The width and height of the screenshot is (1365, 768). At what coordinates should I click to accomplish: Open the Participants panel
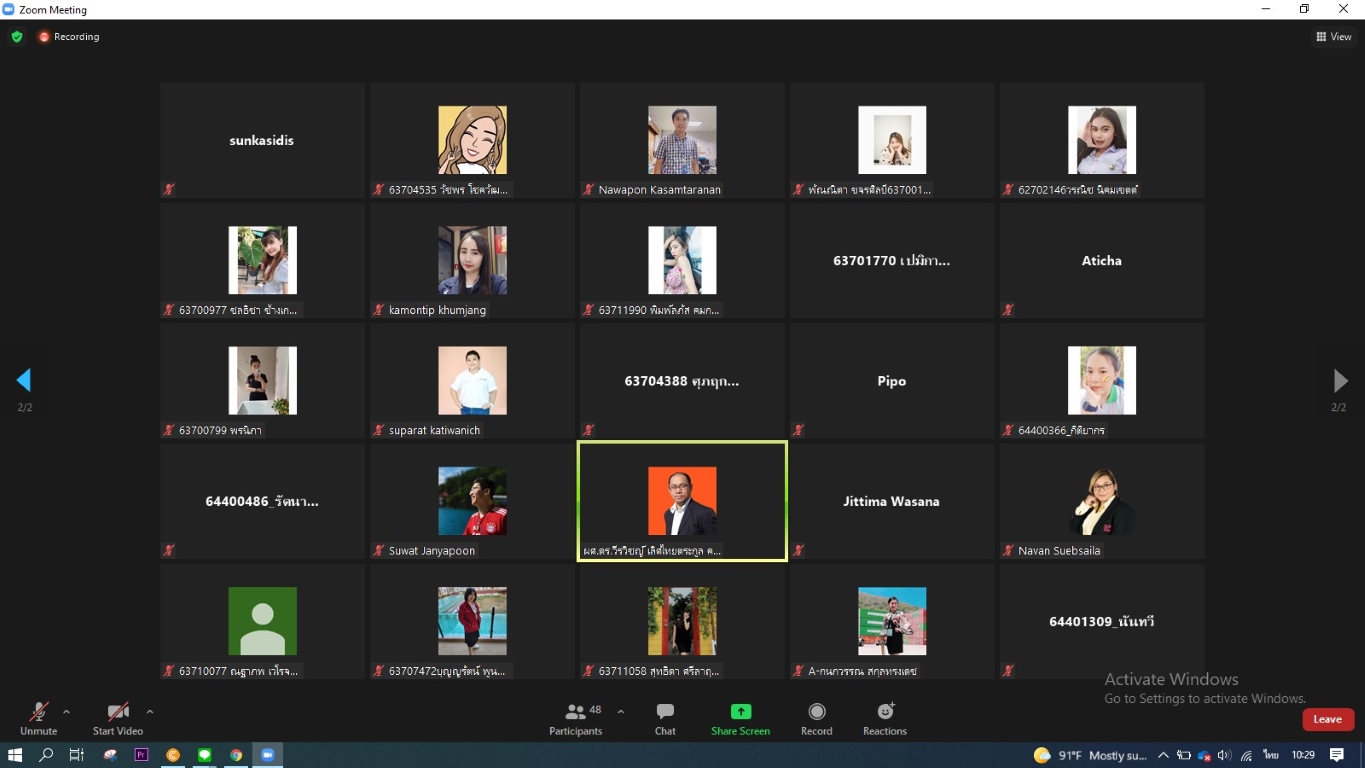click(x=576, y=718)
